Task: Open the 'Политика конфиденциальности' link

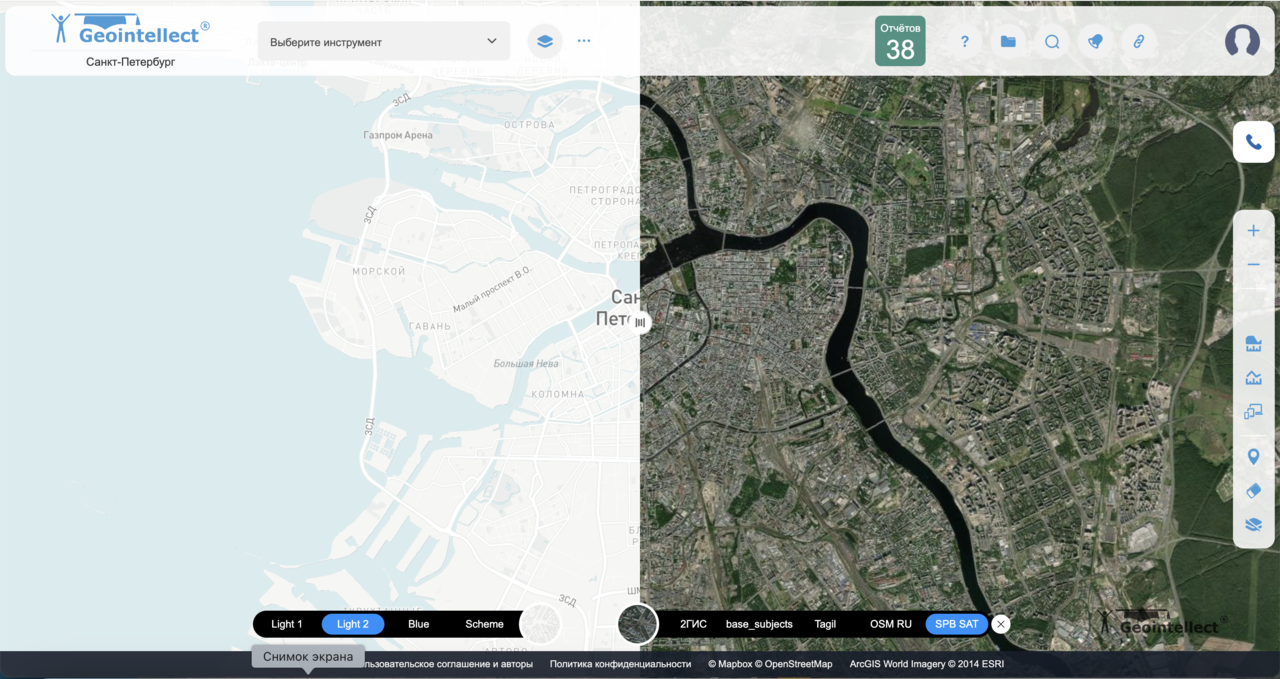Action: point(620,664)
